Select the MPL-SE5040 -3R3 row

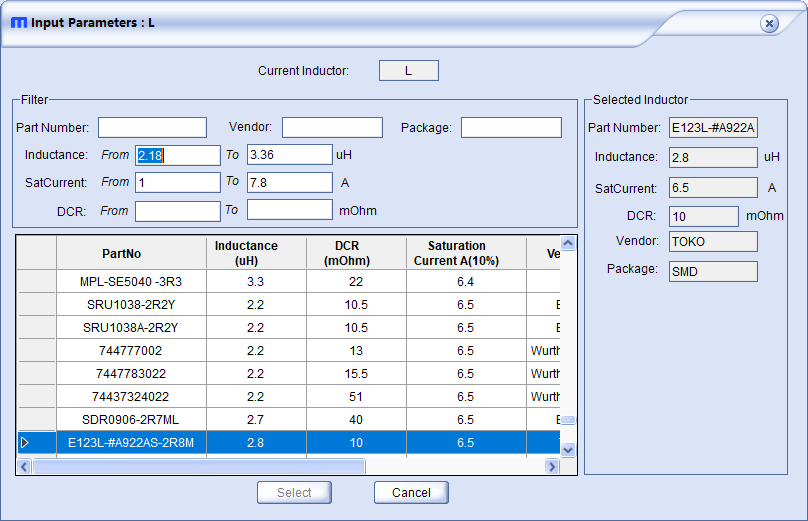tap(130, 282)
